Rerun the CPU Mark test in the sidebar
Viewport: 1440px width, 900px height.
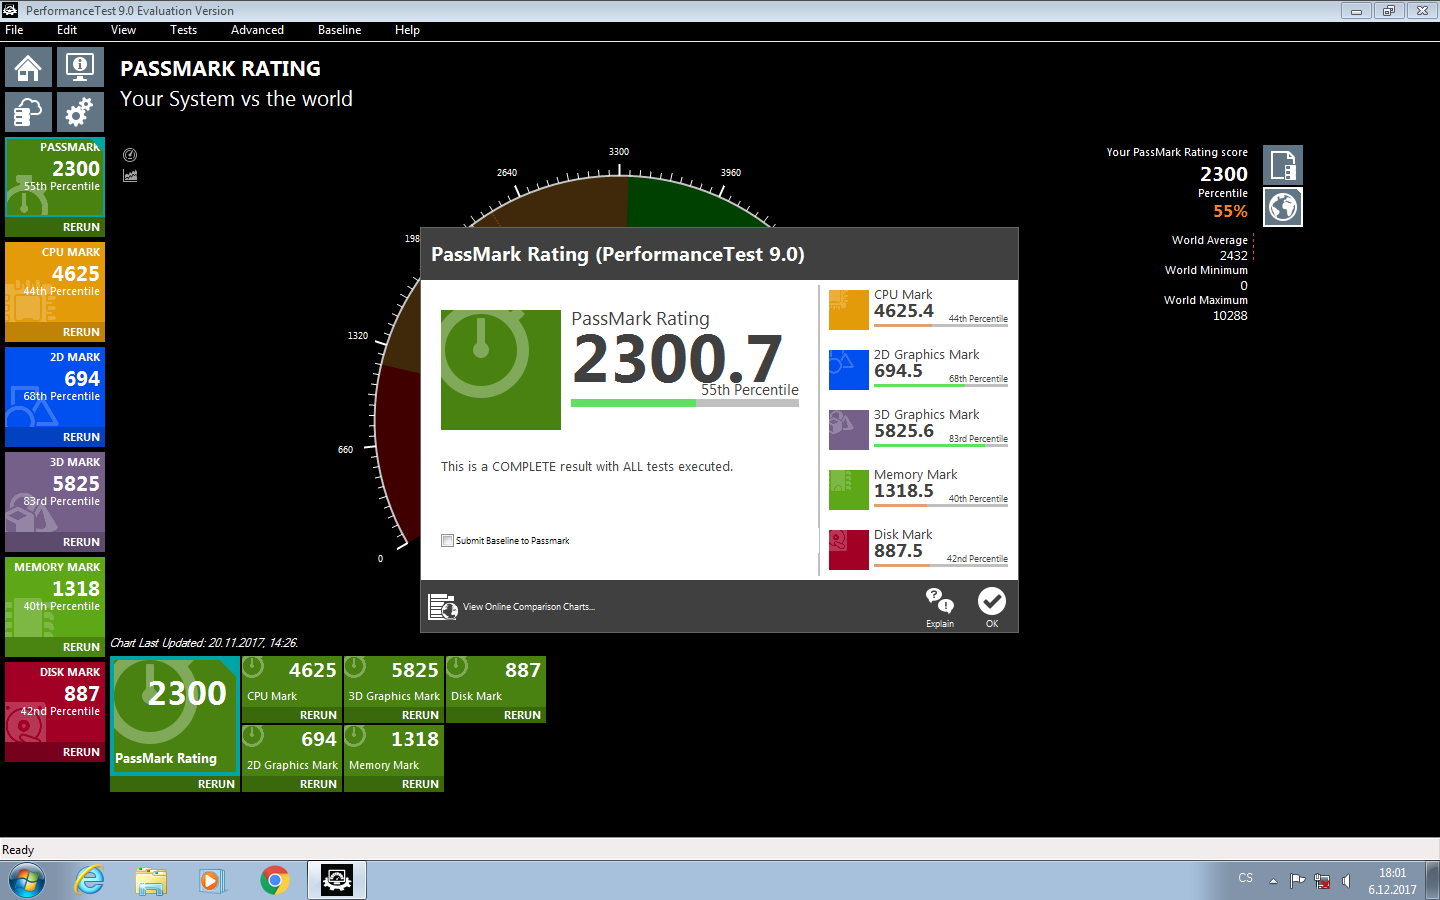80,332
